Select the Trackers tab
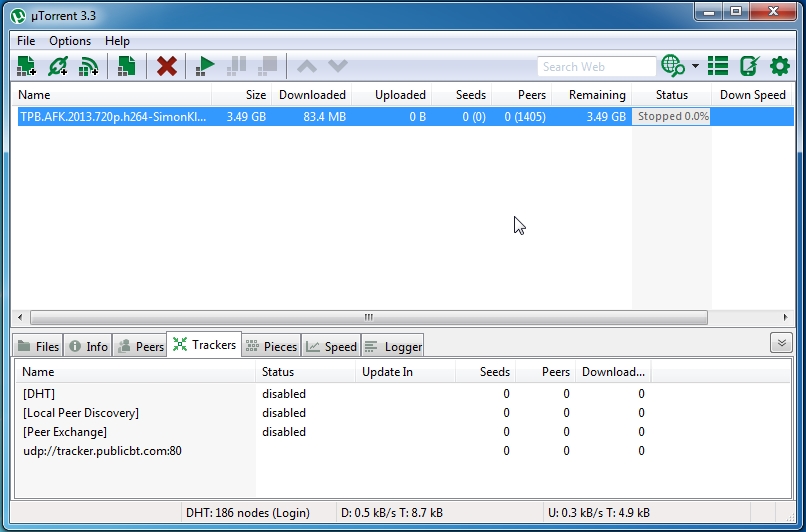 [204, 344]
